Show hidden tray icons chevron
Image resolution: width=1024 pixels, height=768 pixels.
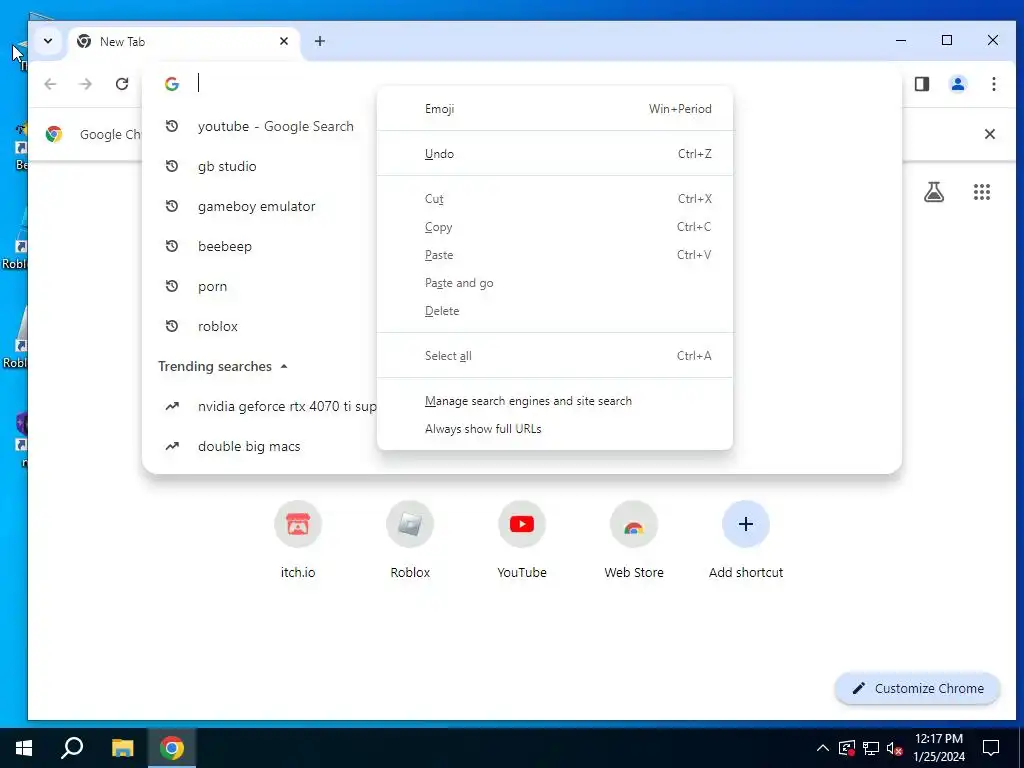tap(823, 748)
